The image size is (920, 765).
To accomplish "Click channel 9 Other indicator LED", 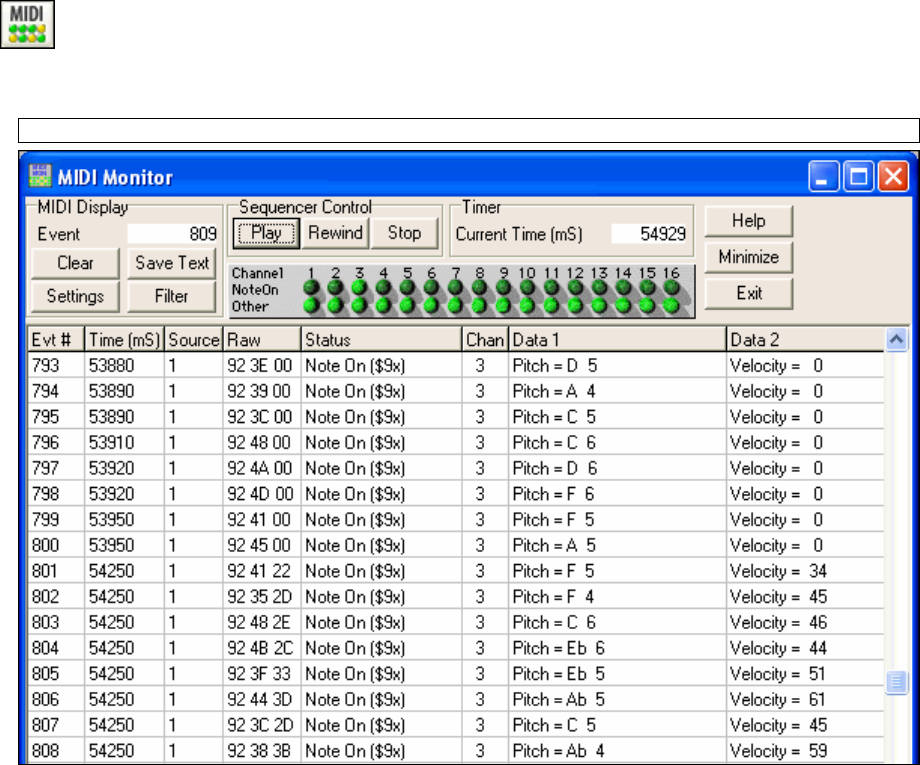I will tap(503, 305).
